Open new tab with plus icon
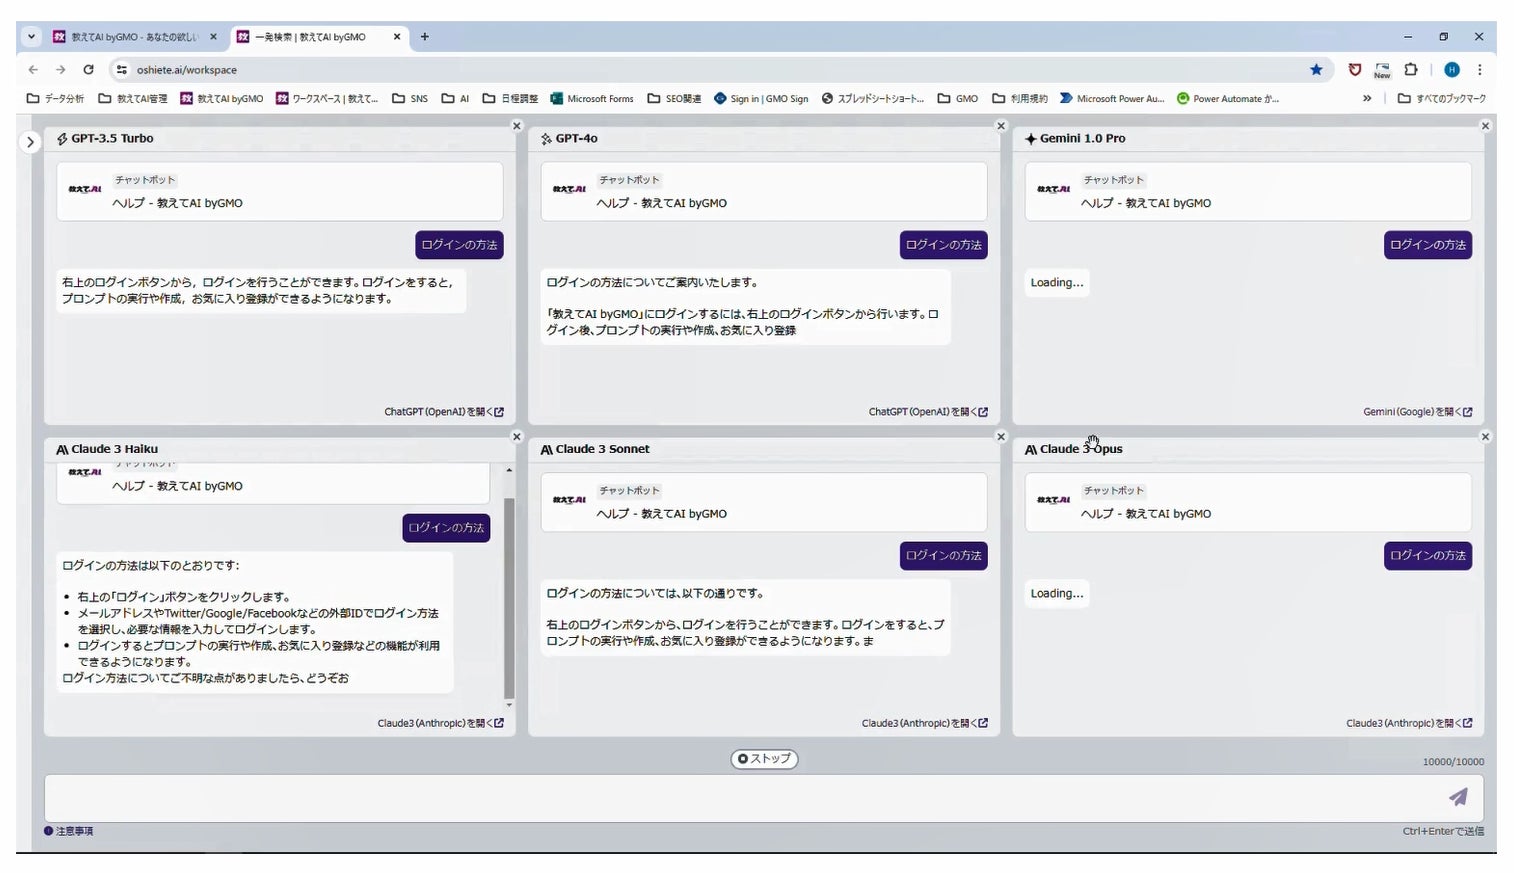 coord(425,37)
